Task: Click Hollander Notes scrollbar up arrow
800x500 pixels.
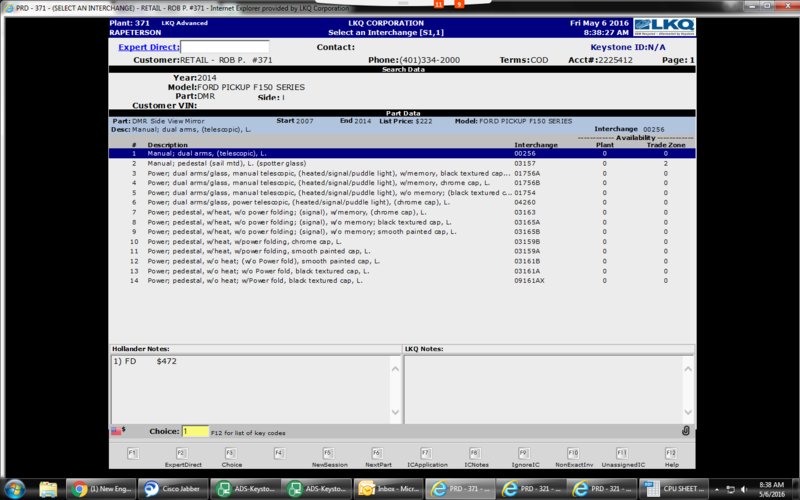Action: point(395,369)
